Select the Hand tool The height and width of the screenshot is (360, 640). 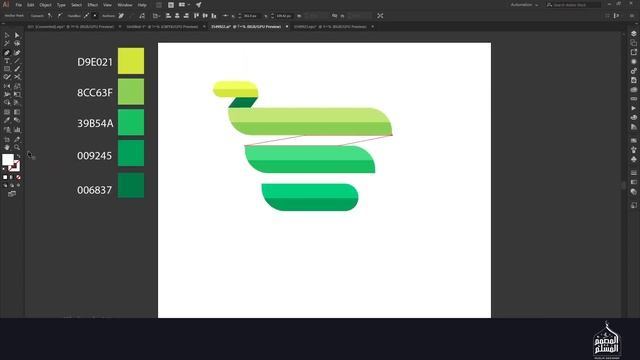(7, 147)
